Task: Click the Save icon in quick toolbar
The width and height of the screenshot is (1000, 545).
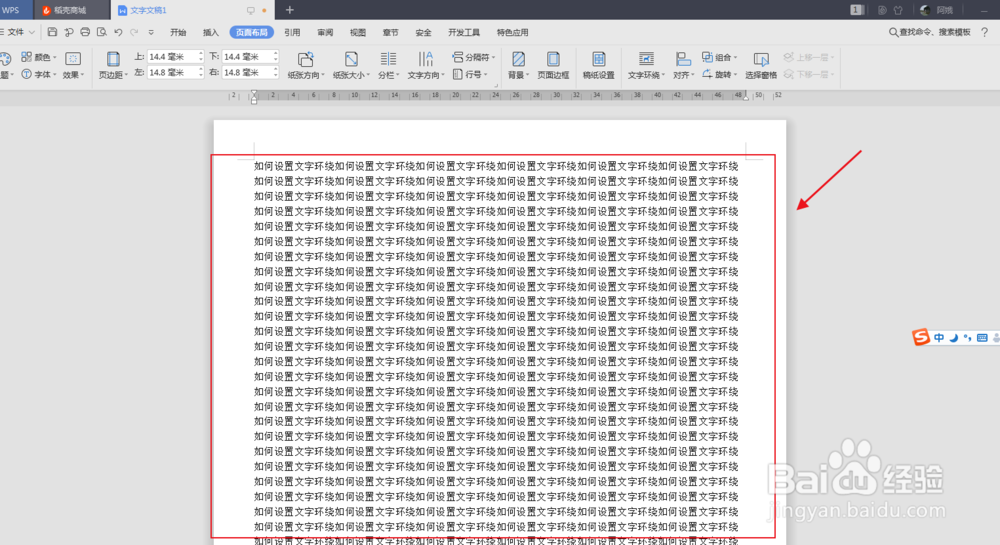Action: pyautogui.click(x=52, y=32)
